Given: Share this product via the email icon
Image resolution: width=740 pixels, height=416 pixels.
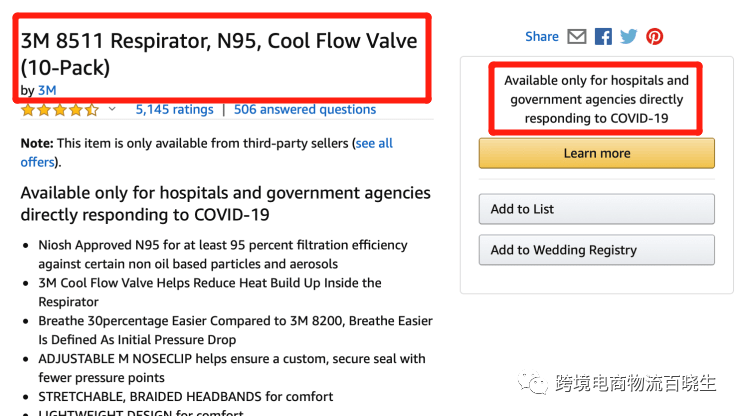Looking at the screenshot, I should (577, 37).
